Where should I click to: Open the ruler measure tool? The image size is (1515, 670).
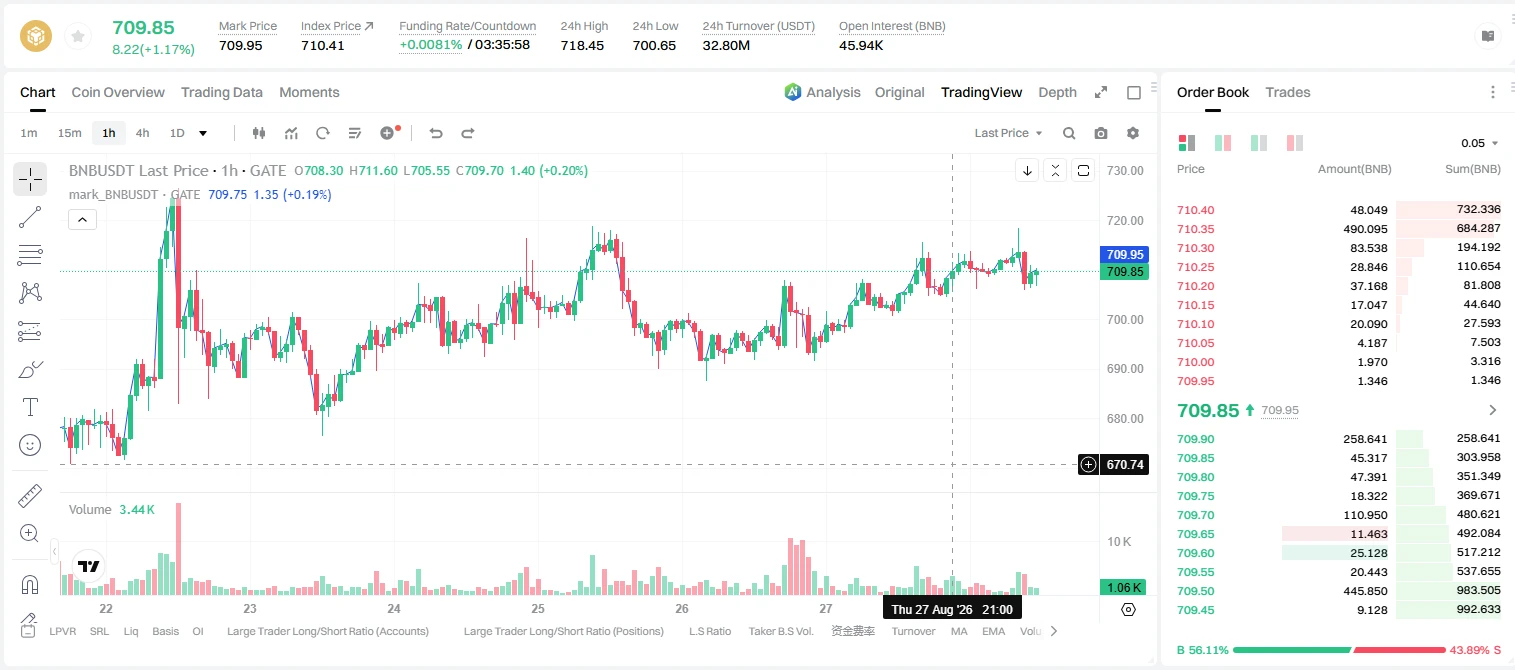coord(30,496)
